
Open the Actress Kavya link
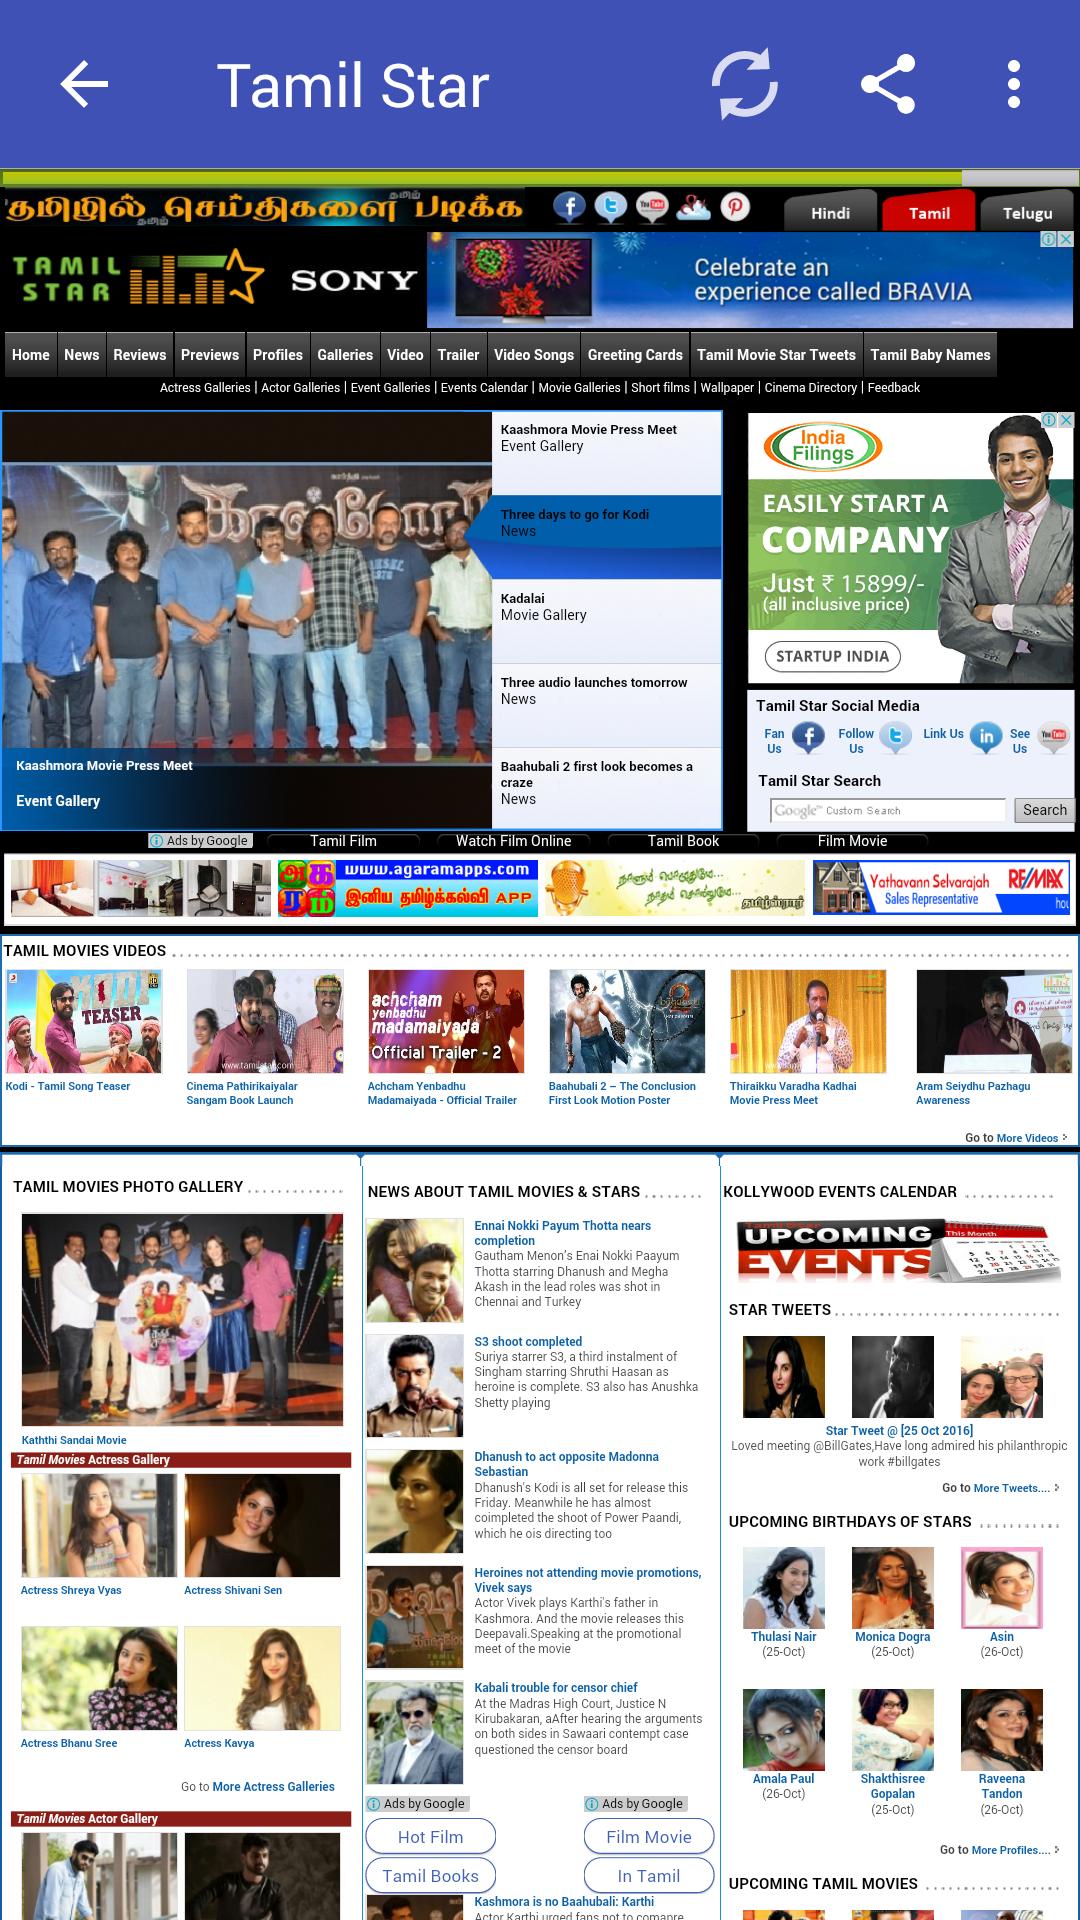coord(219,1743)
